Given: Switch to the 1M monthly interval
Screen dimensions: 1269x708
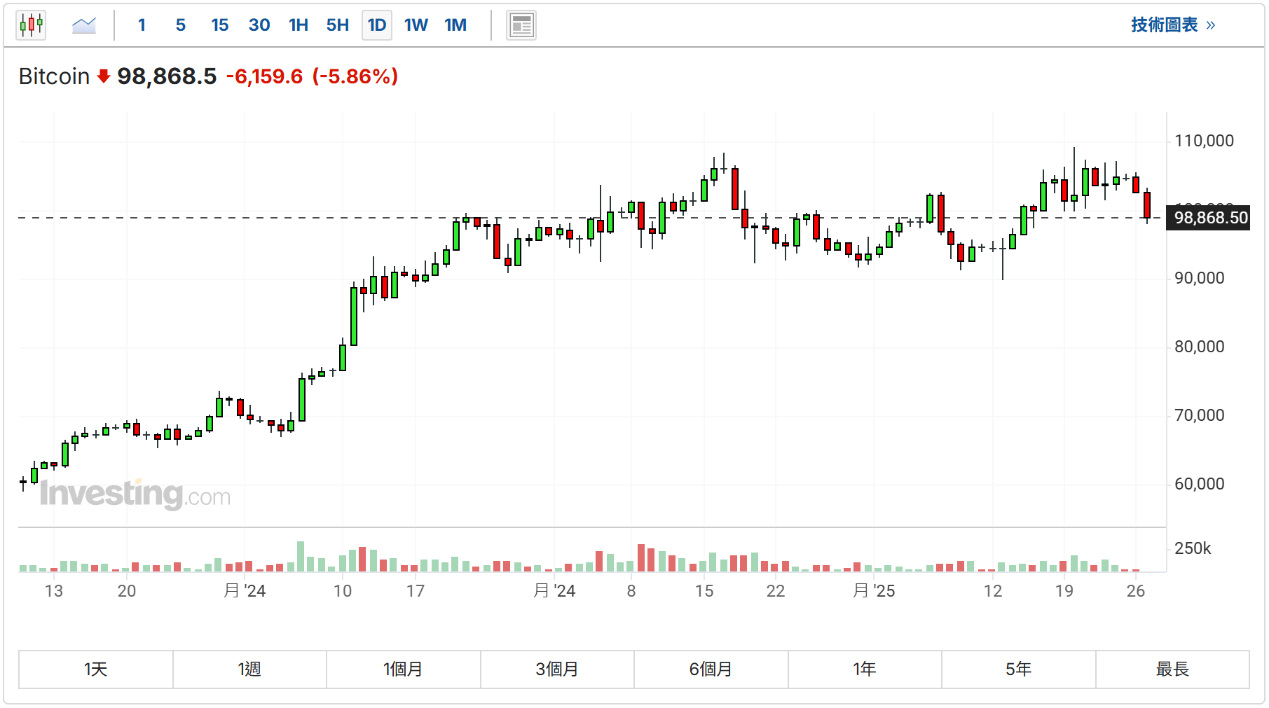Looking at the screenshot, I should click(455, 25).
